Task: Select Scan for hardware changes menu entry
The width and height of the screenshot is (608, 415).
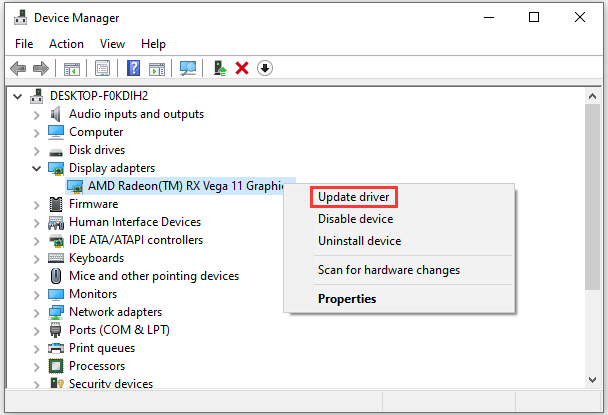Action: (x=389, y=270)
